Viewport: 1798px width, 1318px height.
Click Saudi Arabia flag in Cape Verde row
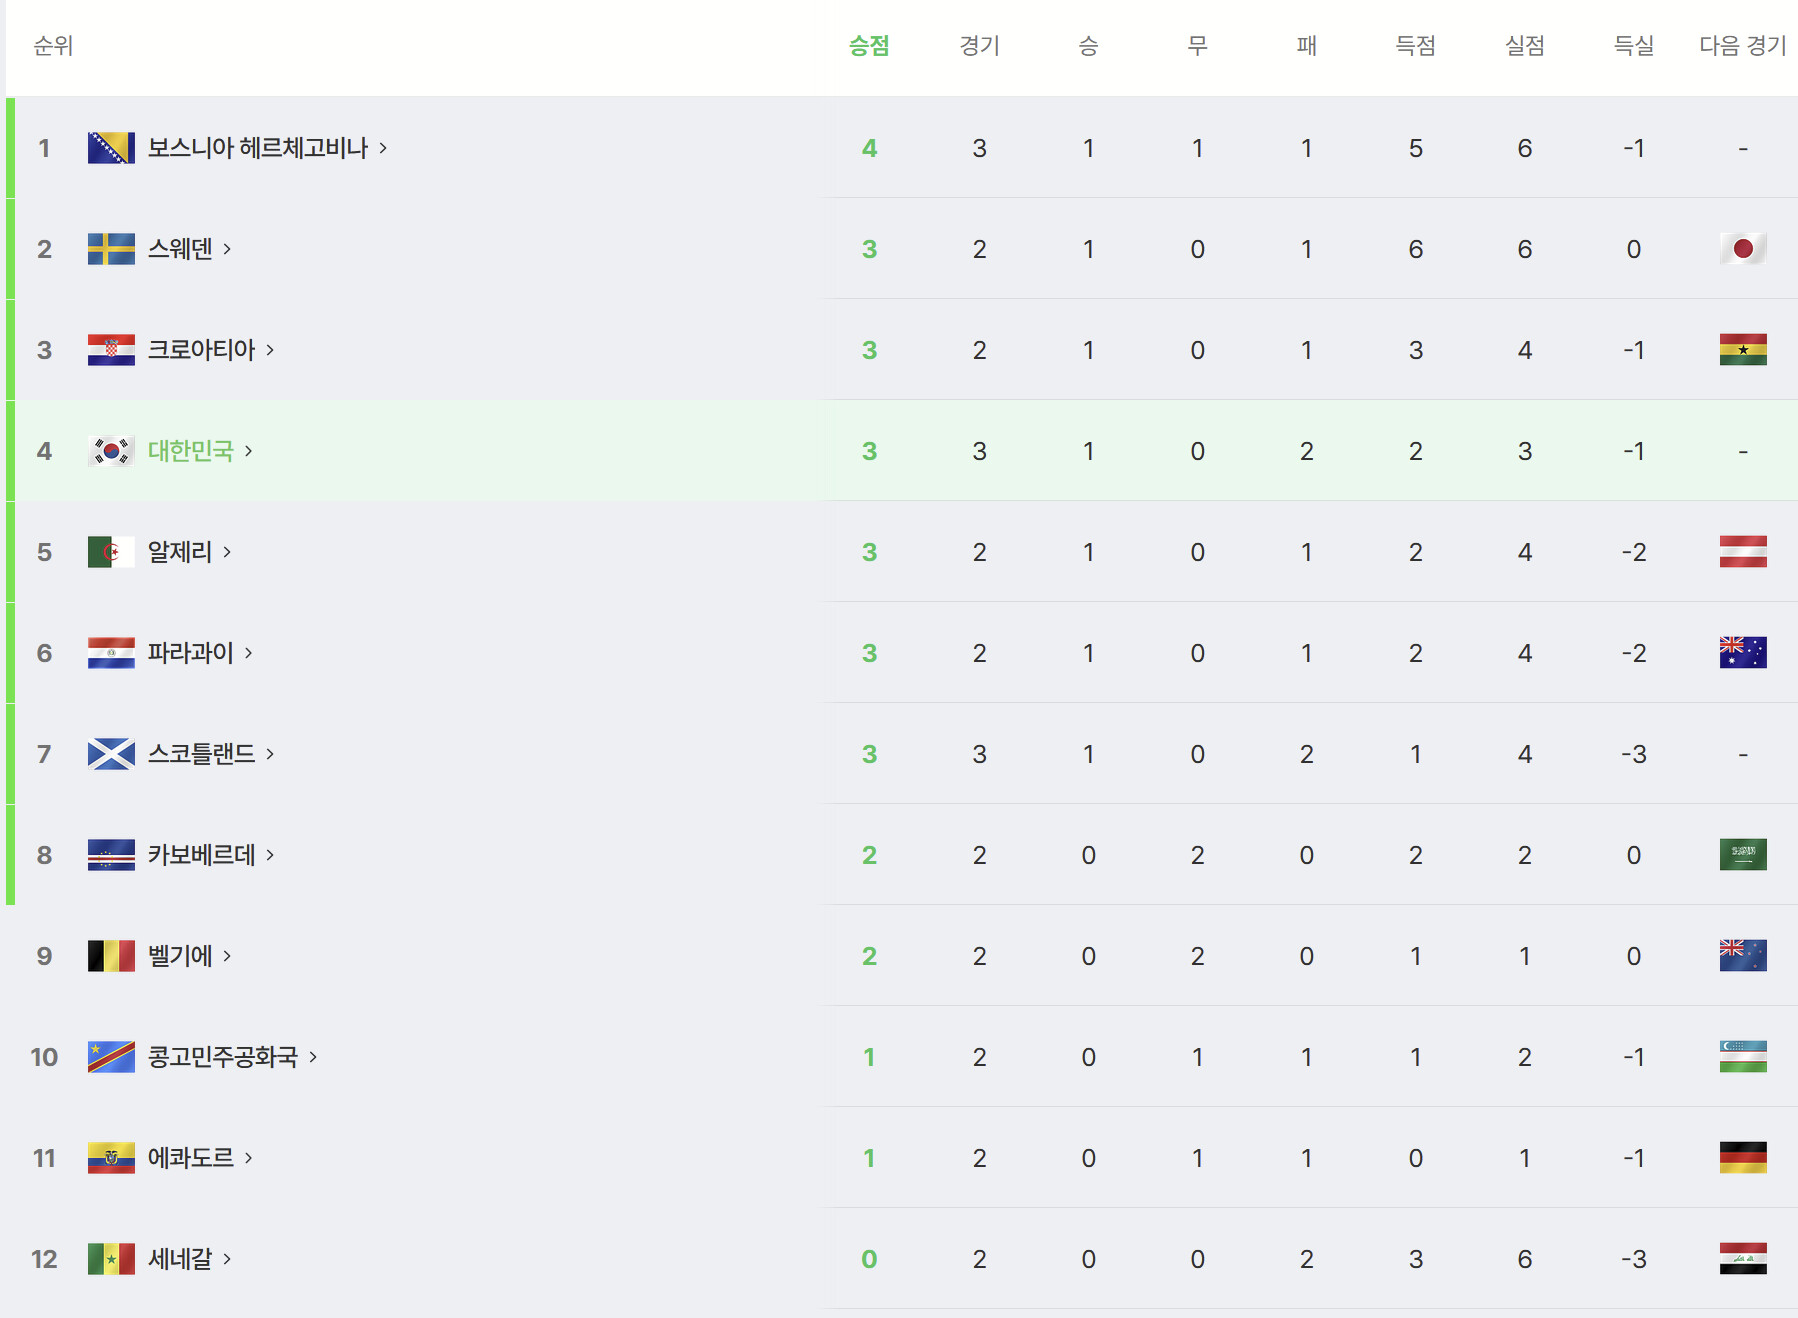coord(1743,855)
